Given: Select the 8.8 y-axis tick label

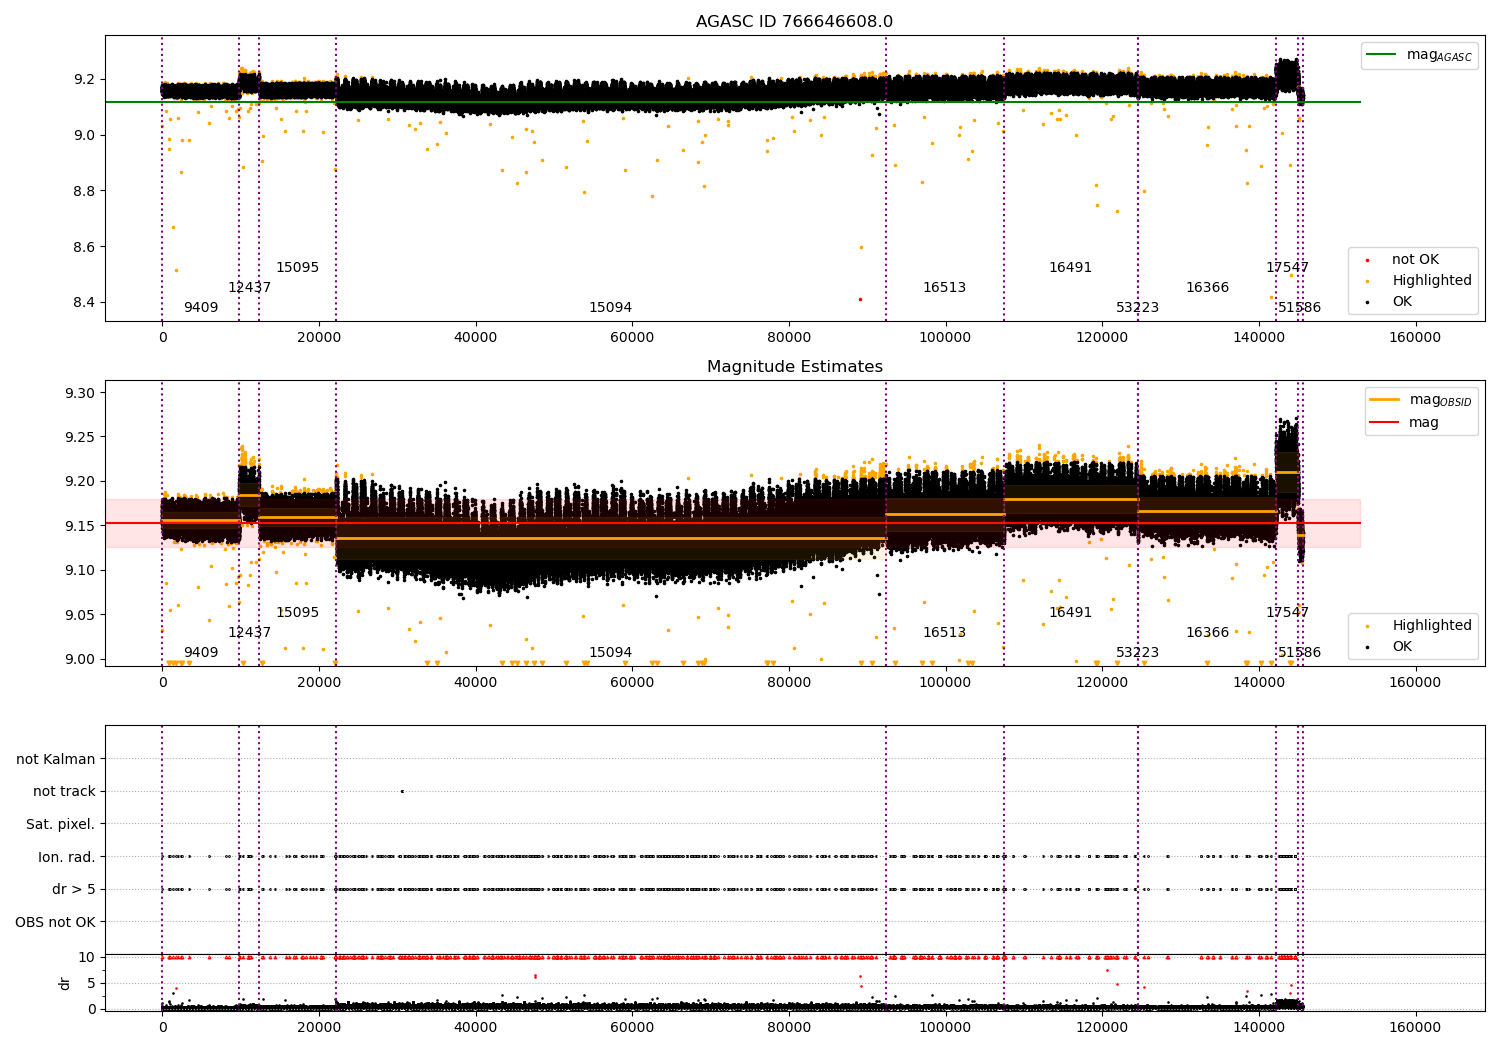Looking at the screenshot, I should point(84,191).
